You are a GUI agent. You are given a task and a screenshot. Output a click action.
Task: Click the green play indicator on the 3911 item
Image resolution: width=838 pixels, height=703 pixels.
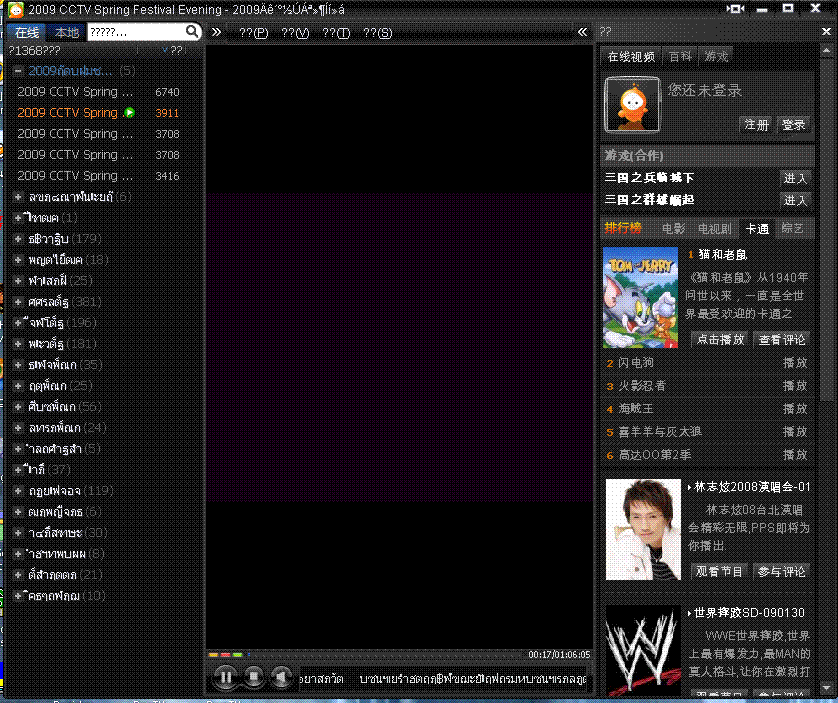pos(129,113)
